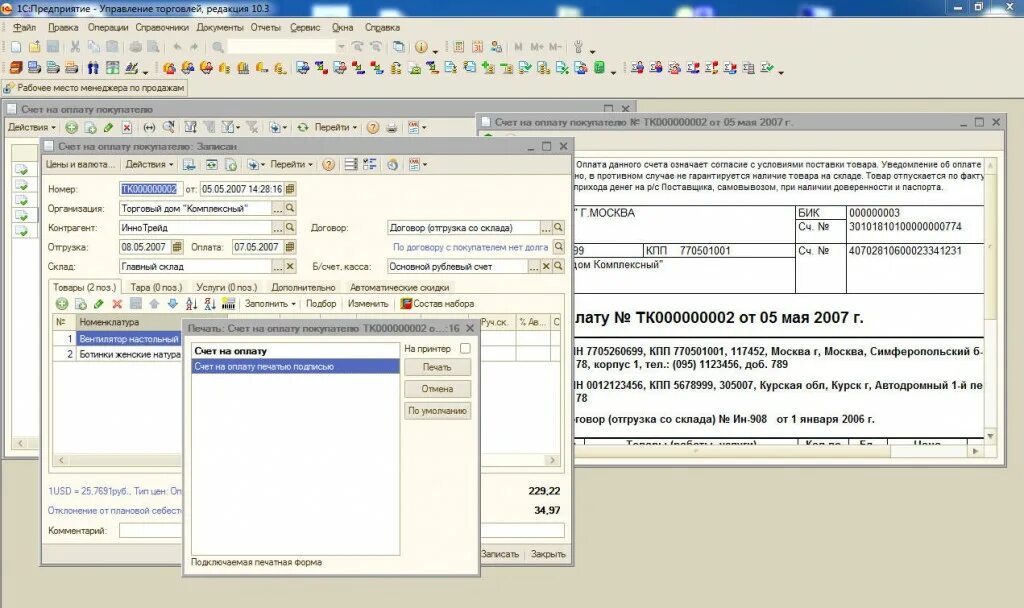1024x608 pixels.
Task: Switch to the Дополнительно tab
Action: (303, 287)
